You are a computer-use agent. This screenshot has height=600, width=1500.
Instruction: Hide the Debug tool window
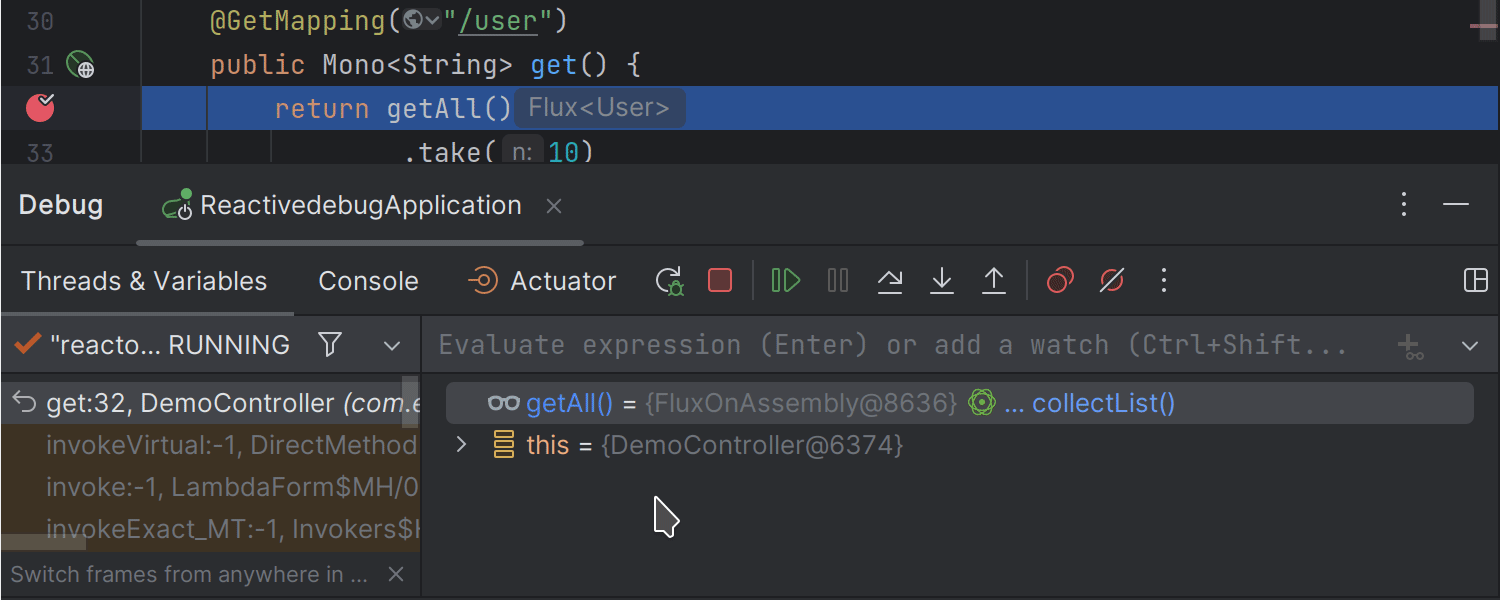pos(1456,205)
